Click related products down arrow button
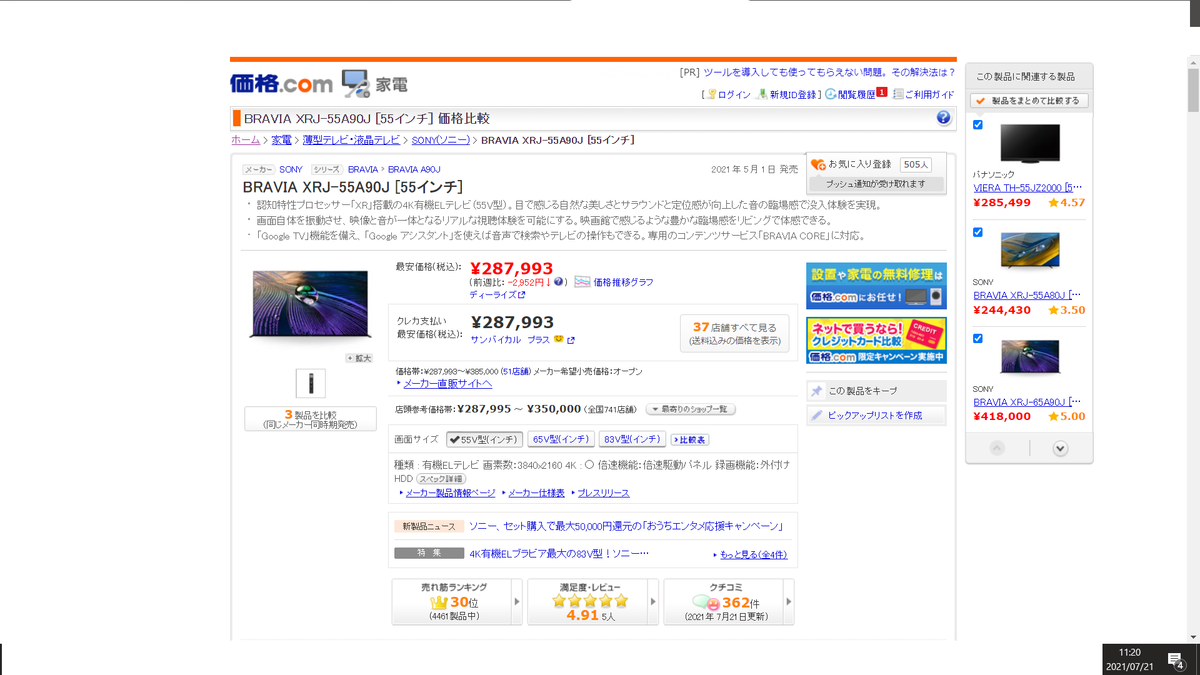1200x675 pixels. tap(1060, 449)
